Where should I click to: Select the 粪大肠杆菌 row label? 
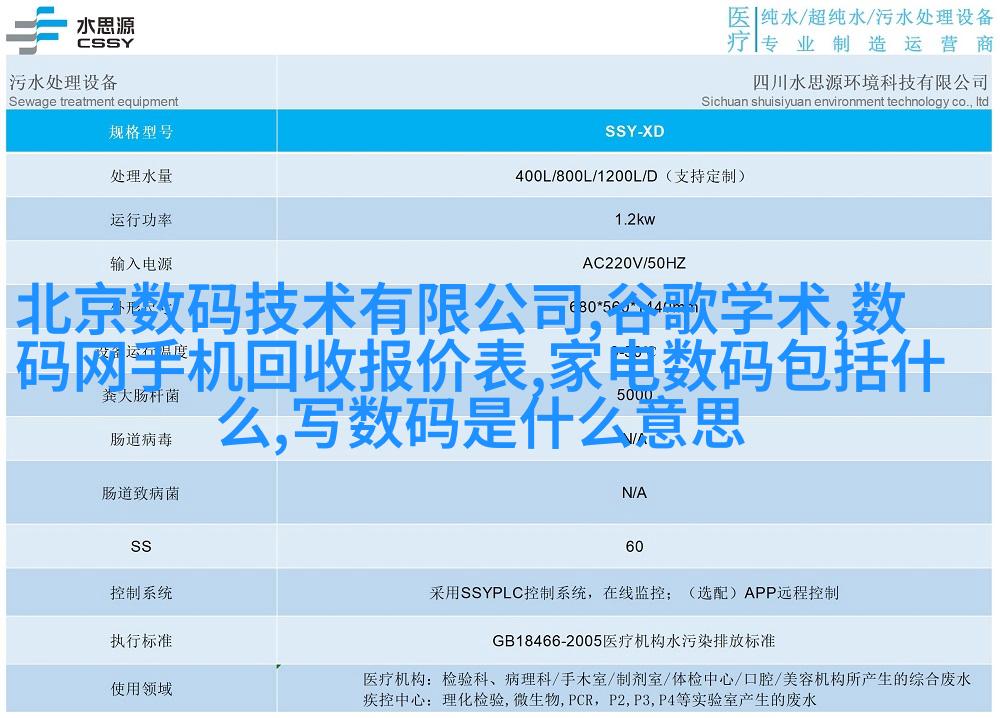pyautogui.click(x=141, y=395)
